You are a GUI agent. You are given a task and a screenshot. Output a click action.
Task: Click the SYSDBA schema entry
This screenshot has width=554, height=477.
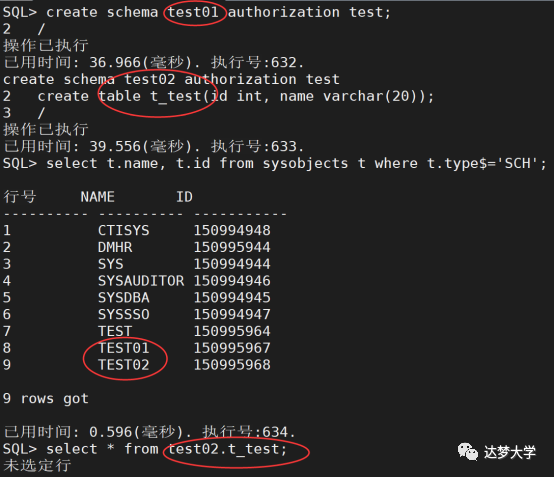point(124,298)
